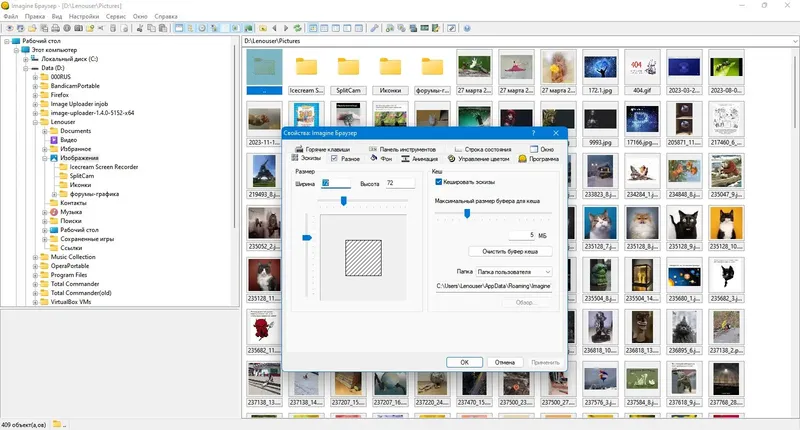Open the Папка пользователя dropdown
Screen dimensions: 800x430
coord(513,272)
